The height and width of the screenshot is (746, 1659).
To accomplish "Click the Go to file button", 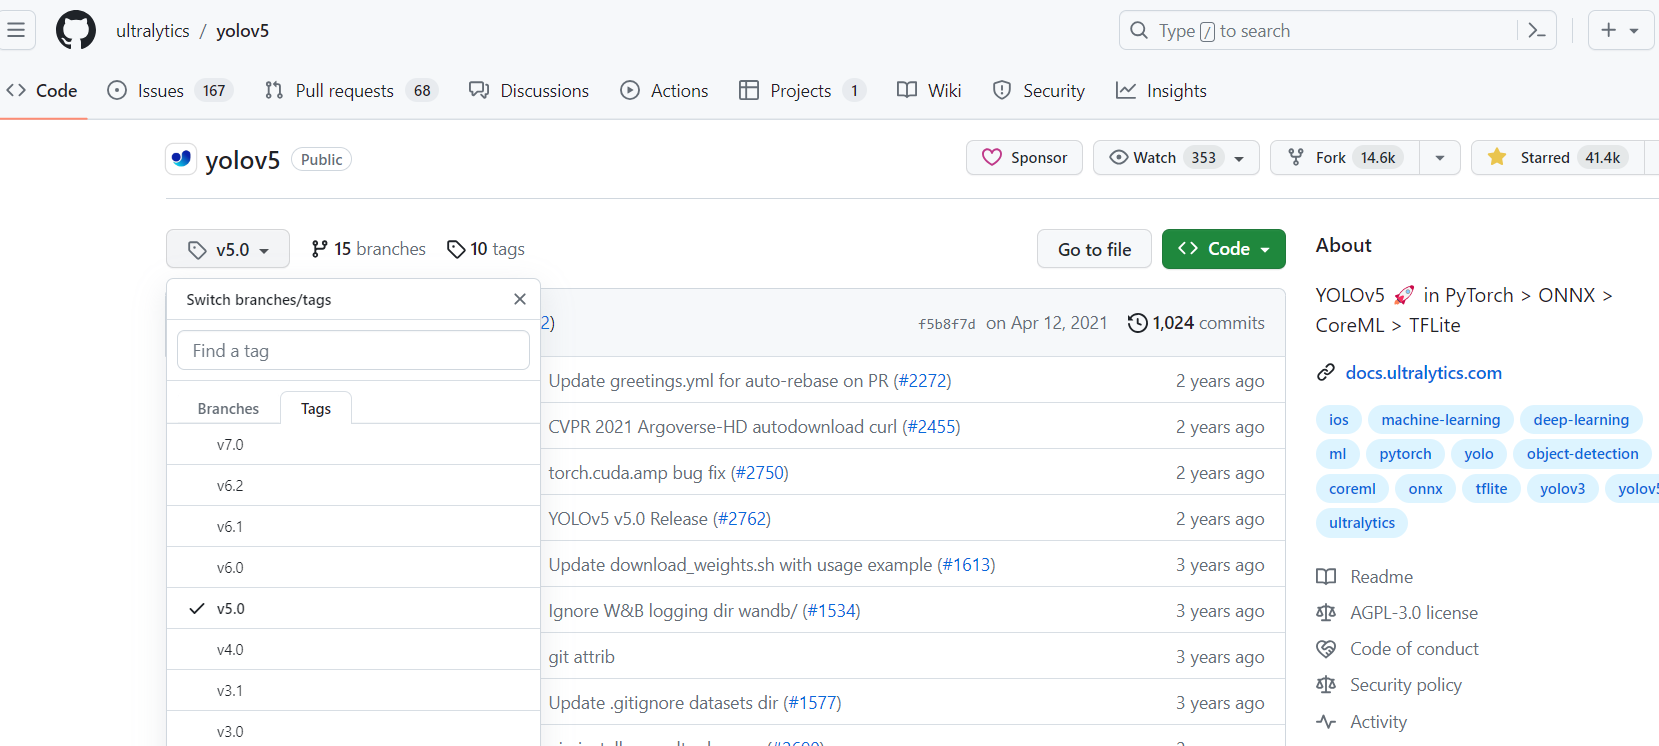I will pos(1094,249).
